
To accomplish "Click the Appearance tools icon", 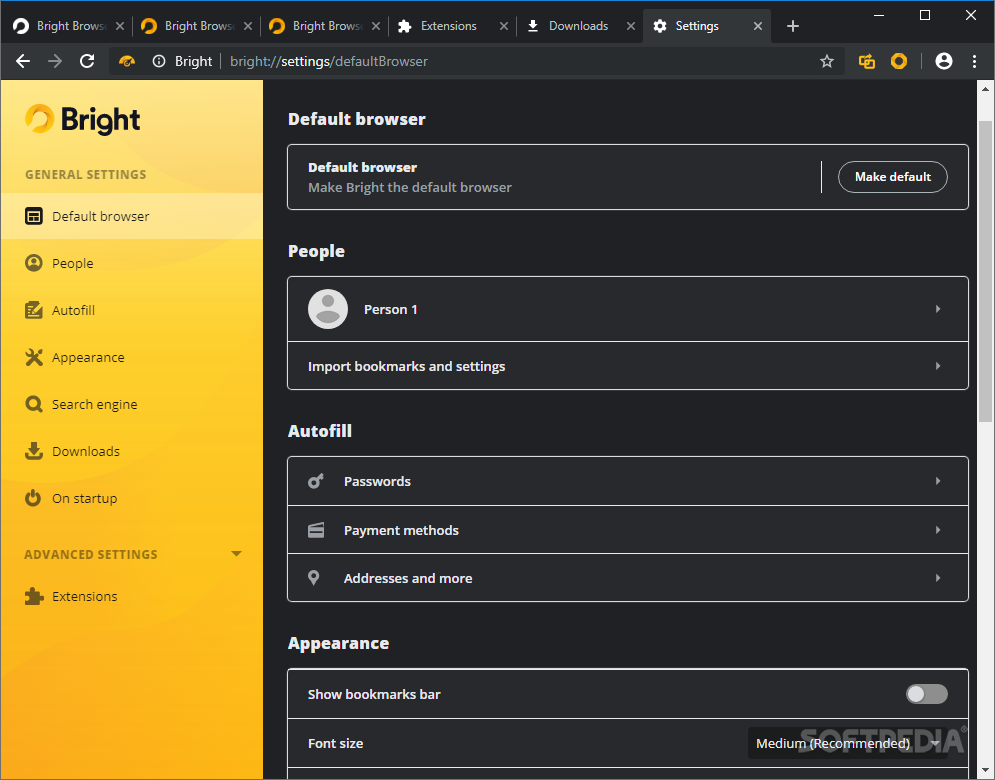I will [x=34, y=357].
